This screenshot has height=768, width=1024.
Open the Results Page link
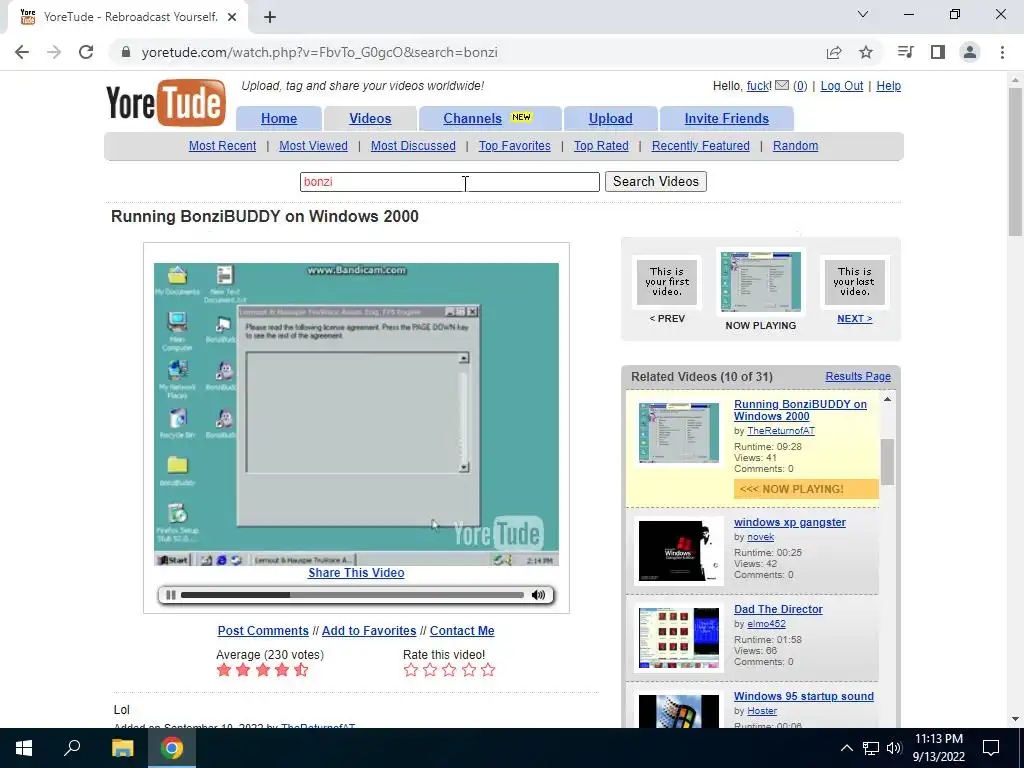click(858, 376)
